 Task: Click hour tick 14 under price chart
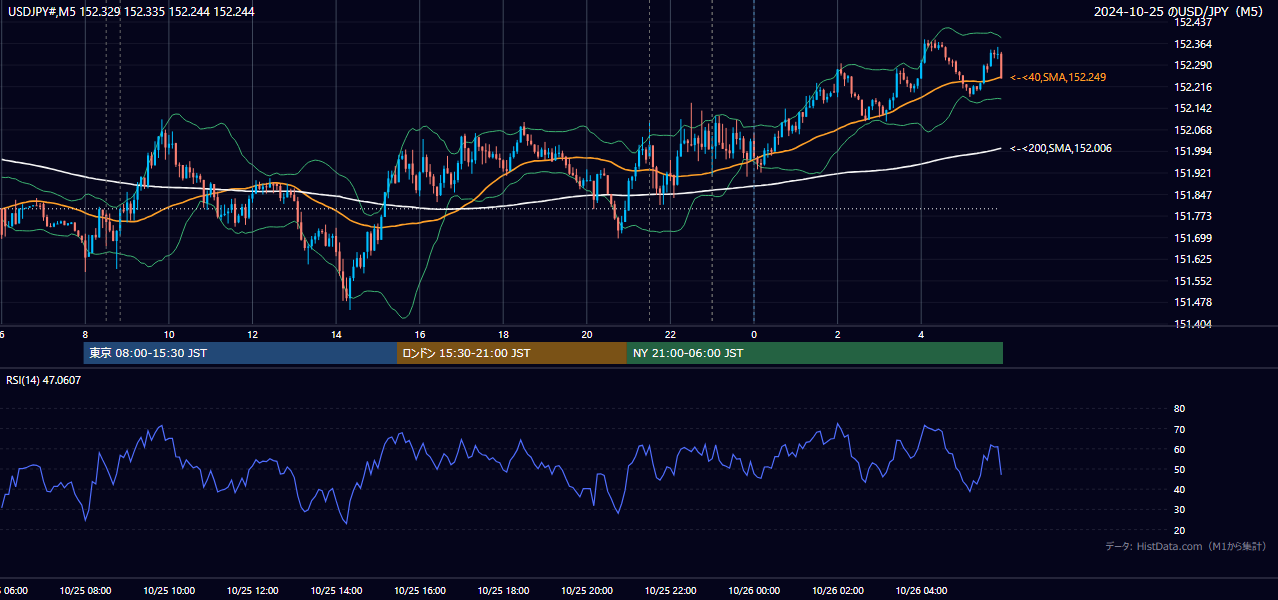point(336,334)
